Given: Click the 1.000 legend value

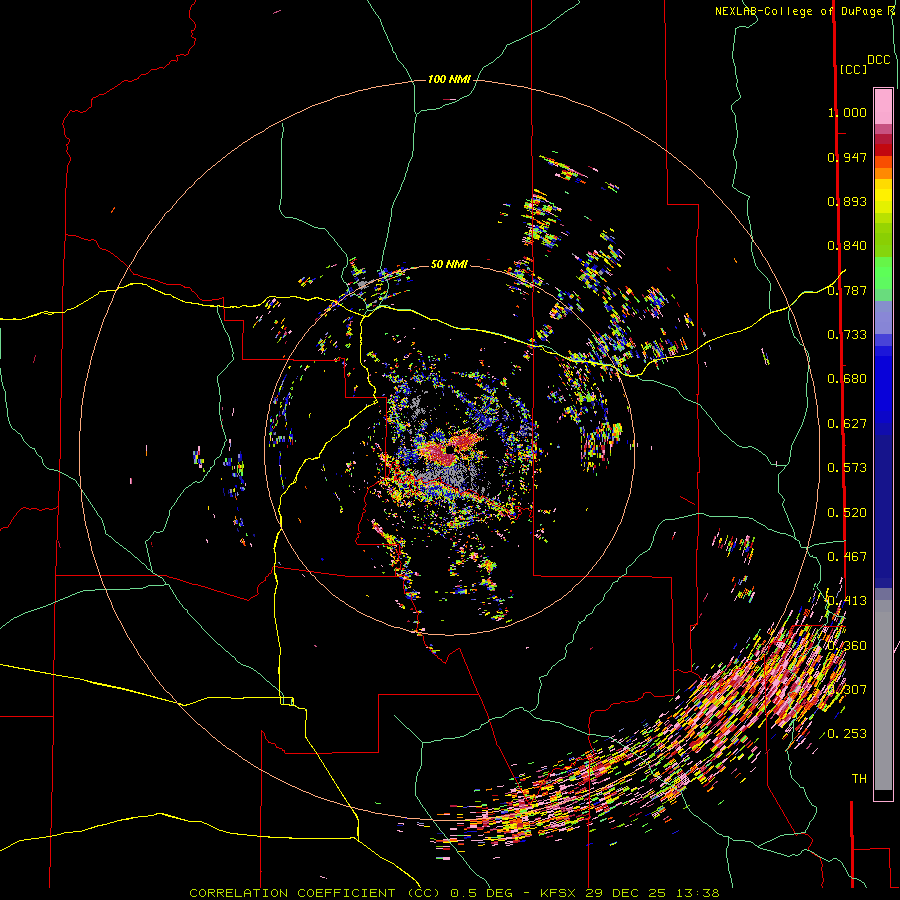Looking at the screenshot, I should [847, 112].
